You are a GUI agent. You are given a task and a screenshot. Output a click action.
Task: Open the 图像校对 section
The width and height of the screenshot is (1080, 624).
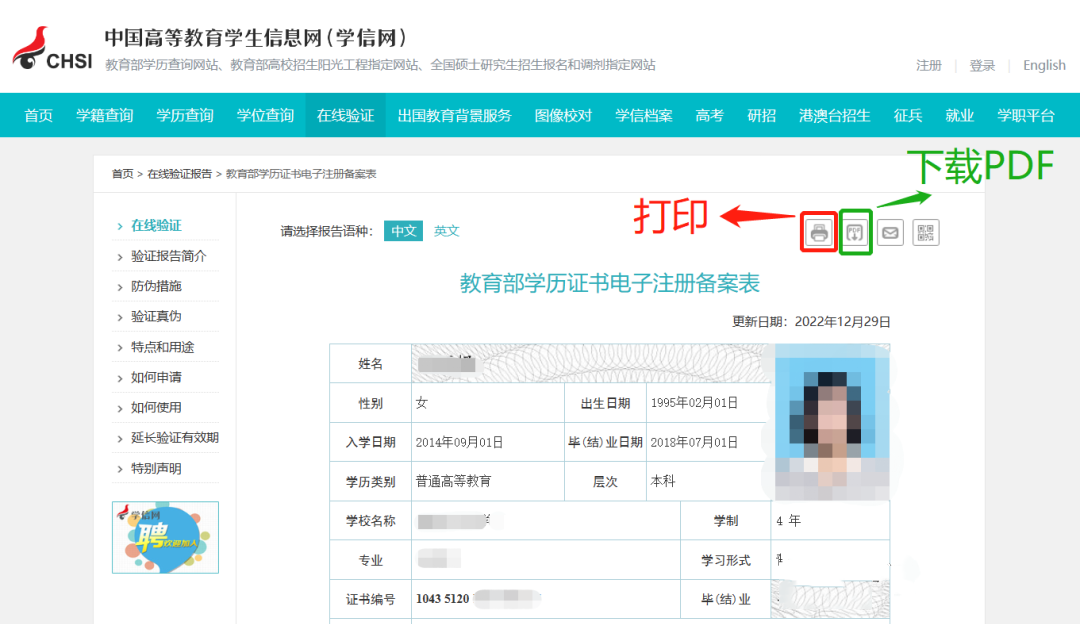point(563,115)
